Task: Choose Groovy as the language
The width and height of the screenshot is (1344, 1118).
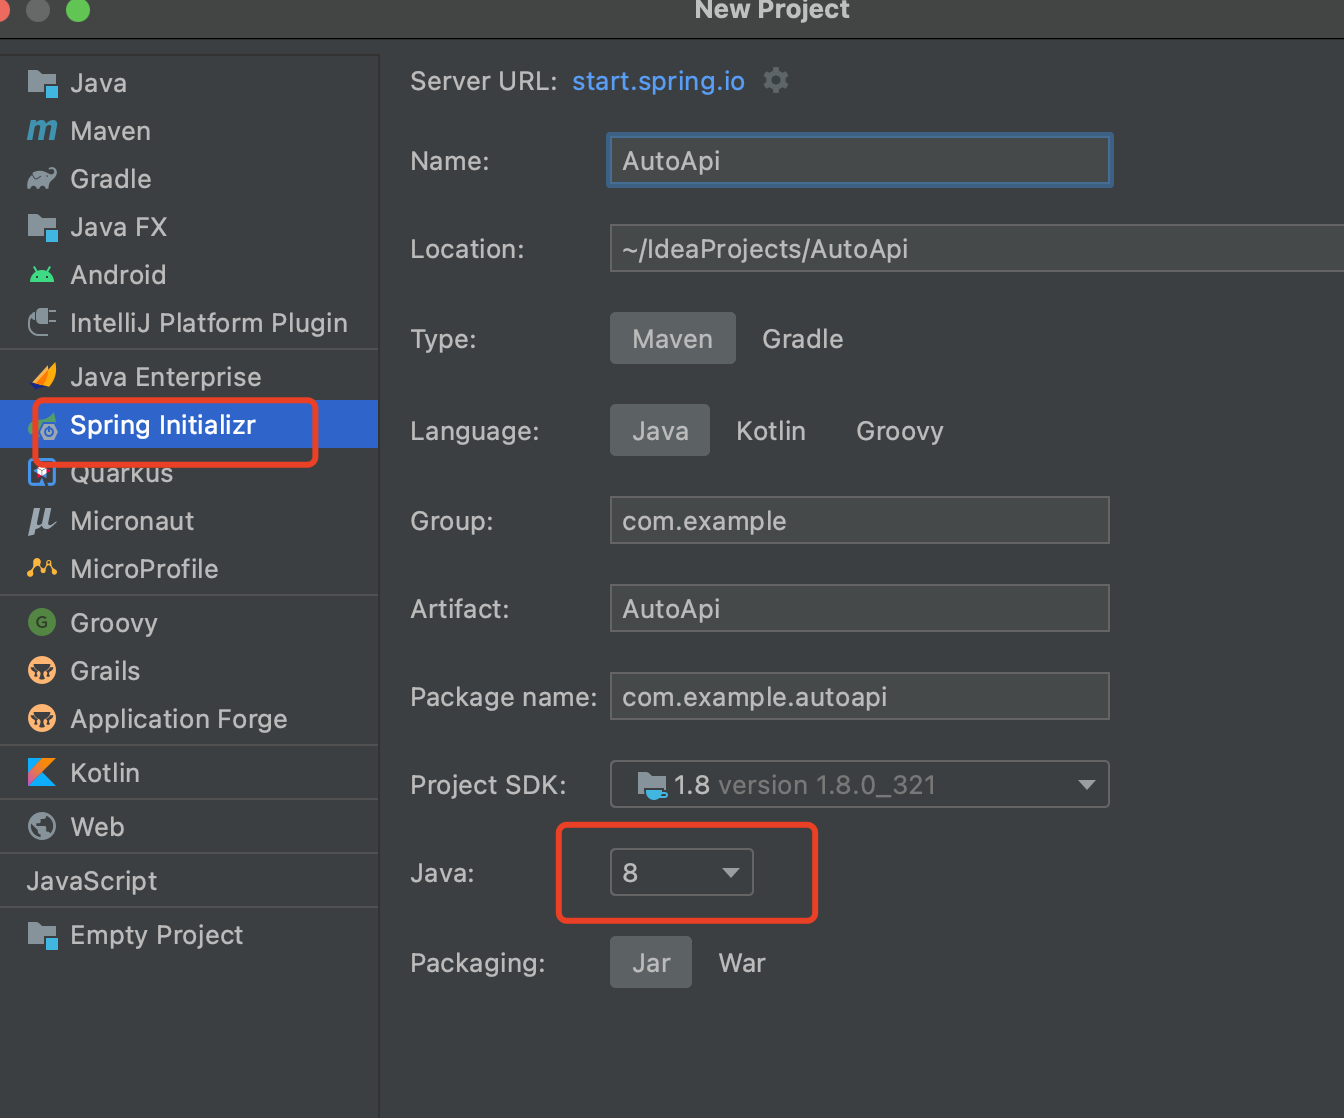Action: 900,430
